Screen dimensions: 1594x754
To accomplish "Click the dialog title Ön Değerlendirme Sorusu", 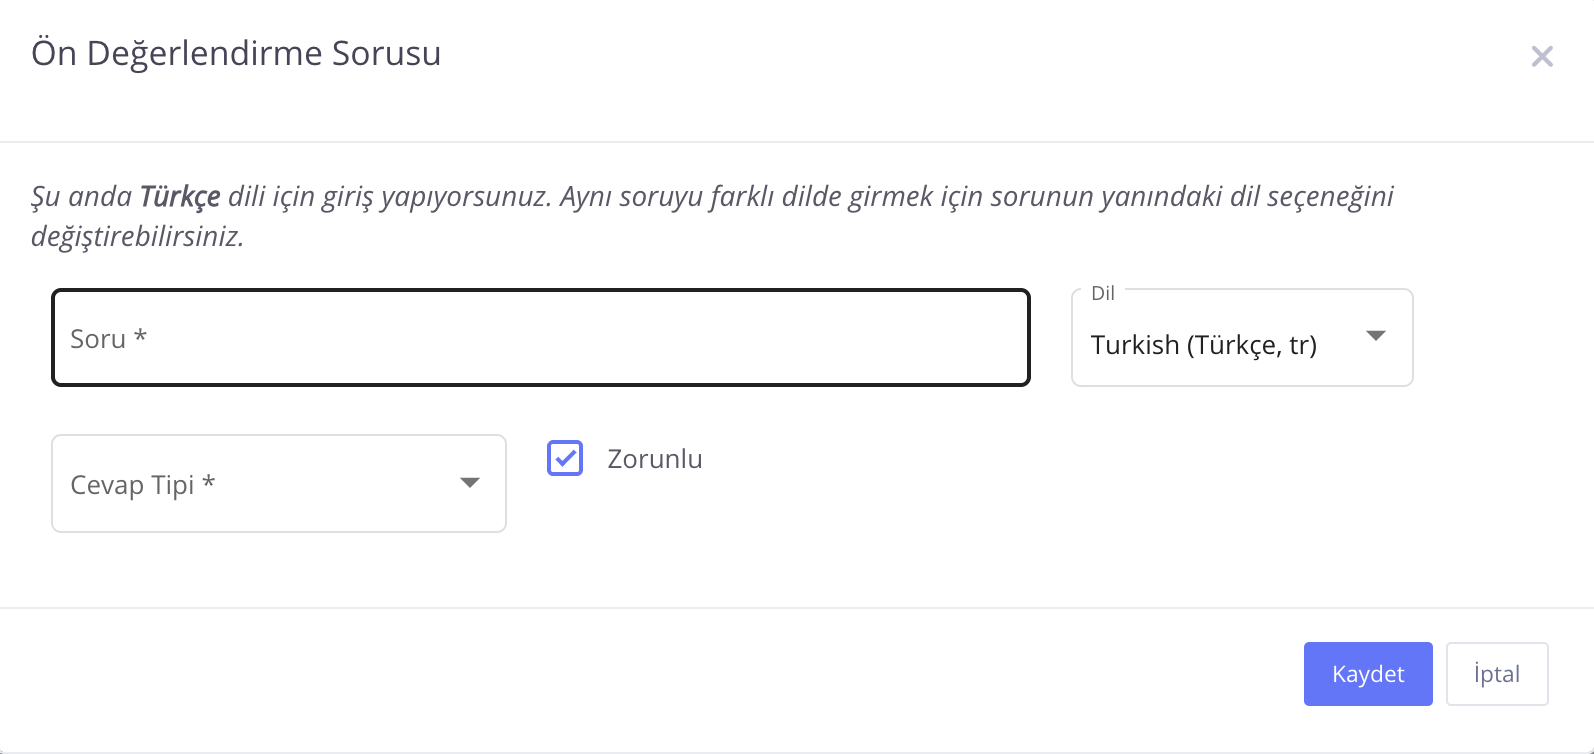I will point(236,53).
